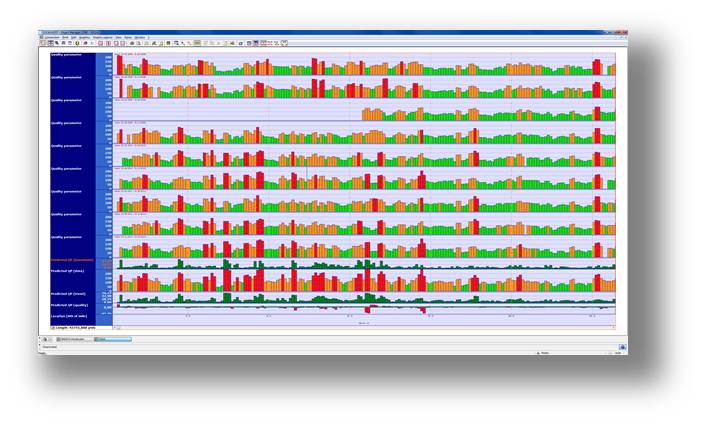This screenshot has width=704, height=425.
Task: Click the last icon at toolbar's right end
Action: point(285,43)
